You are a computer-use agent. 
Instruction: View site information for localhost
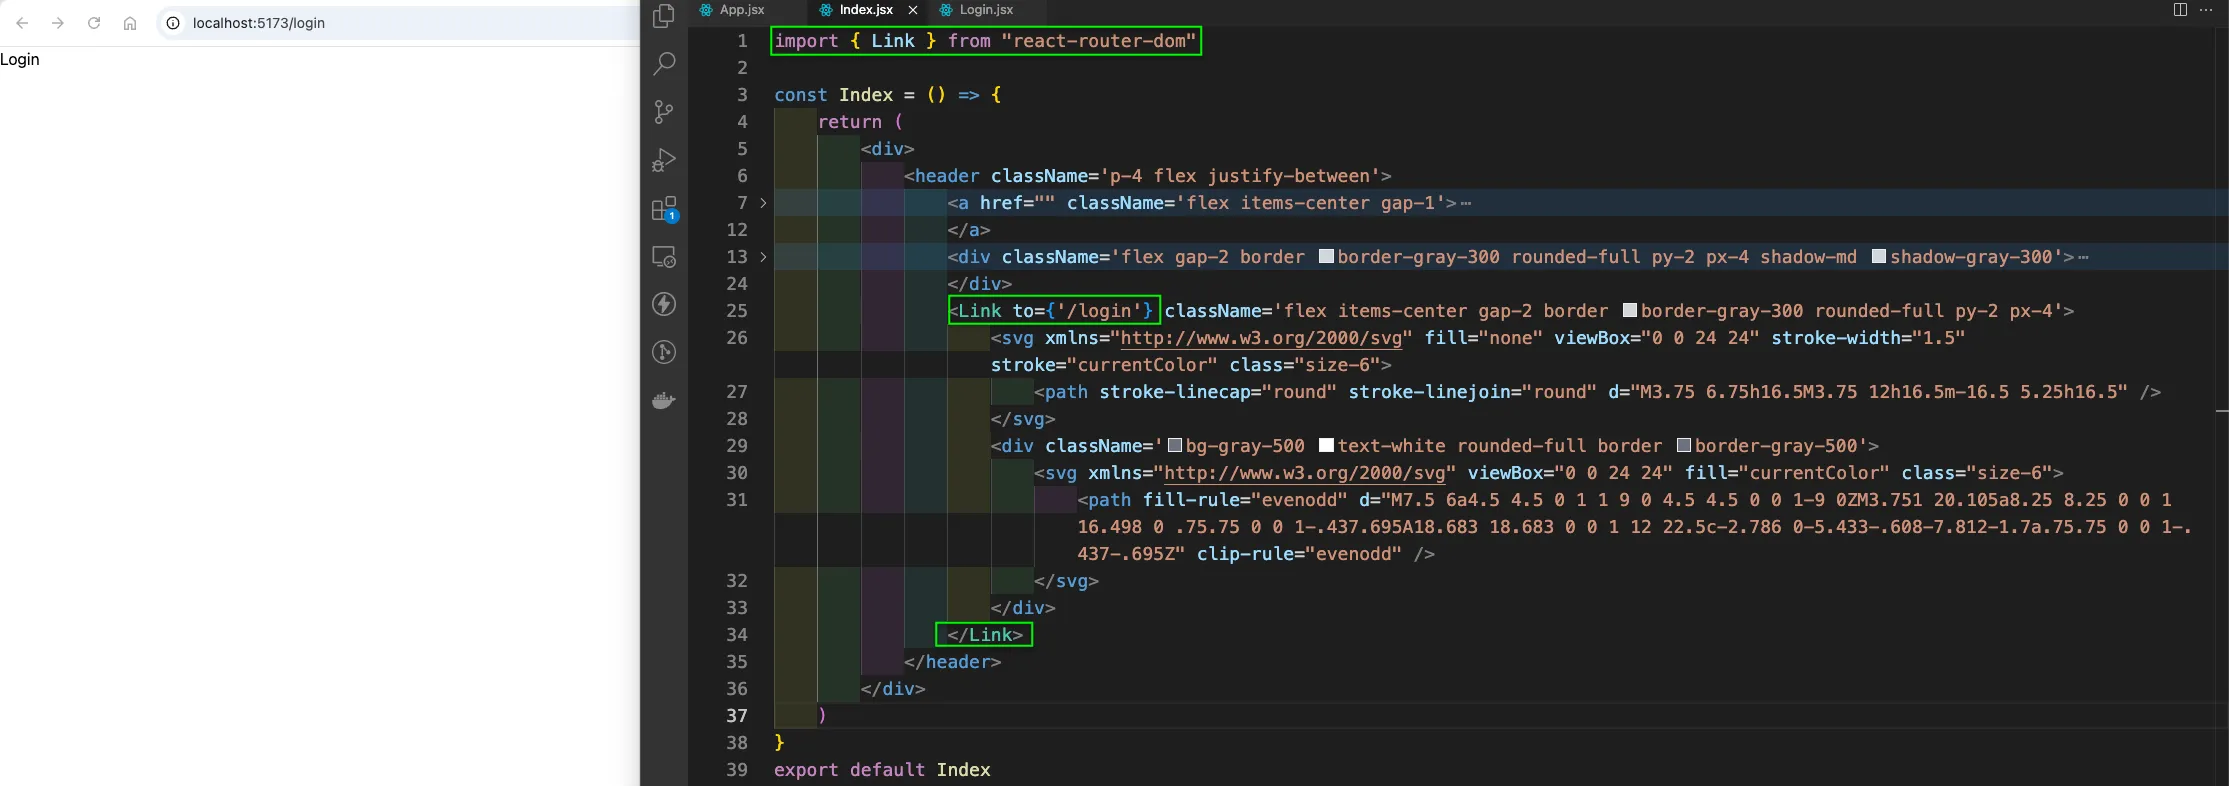173,23
